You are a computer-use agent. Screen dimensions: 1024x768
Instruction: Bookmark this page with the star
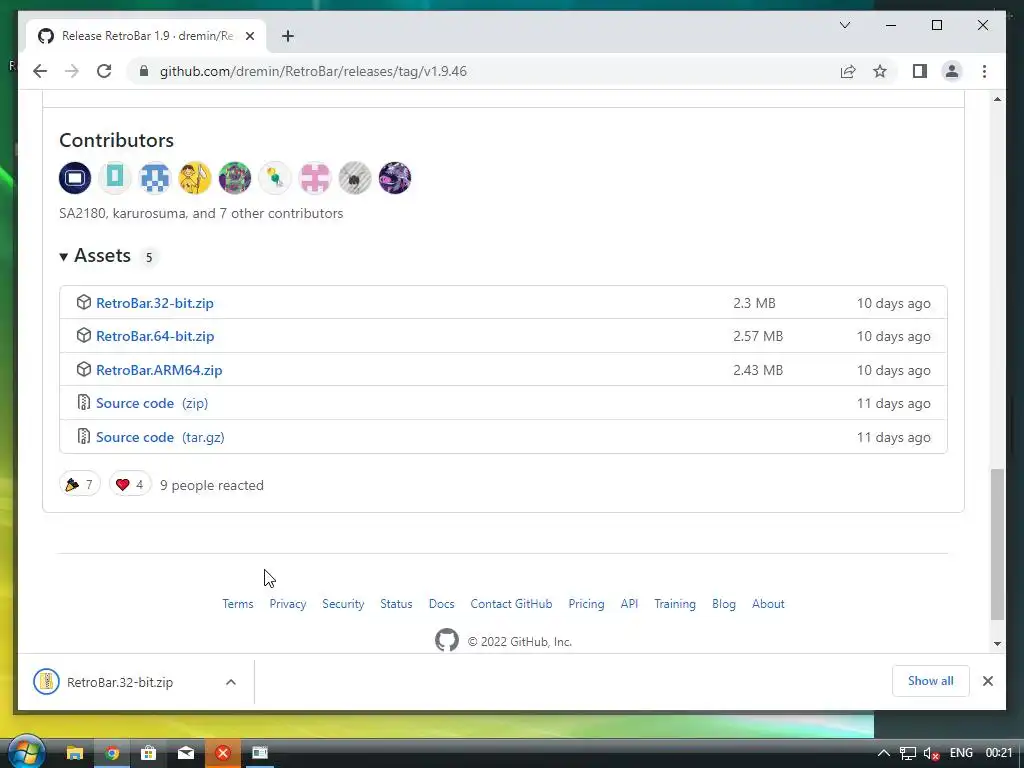[880, 71]
